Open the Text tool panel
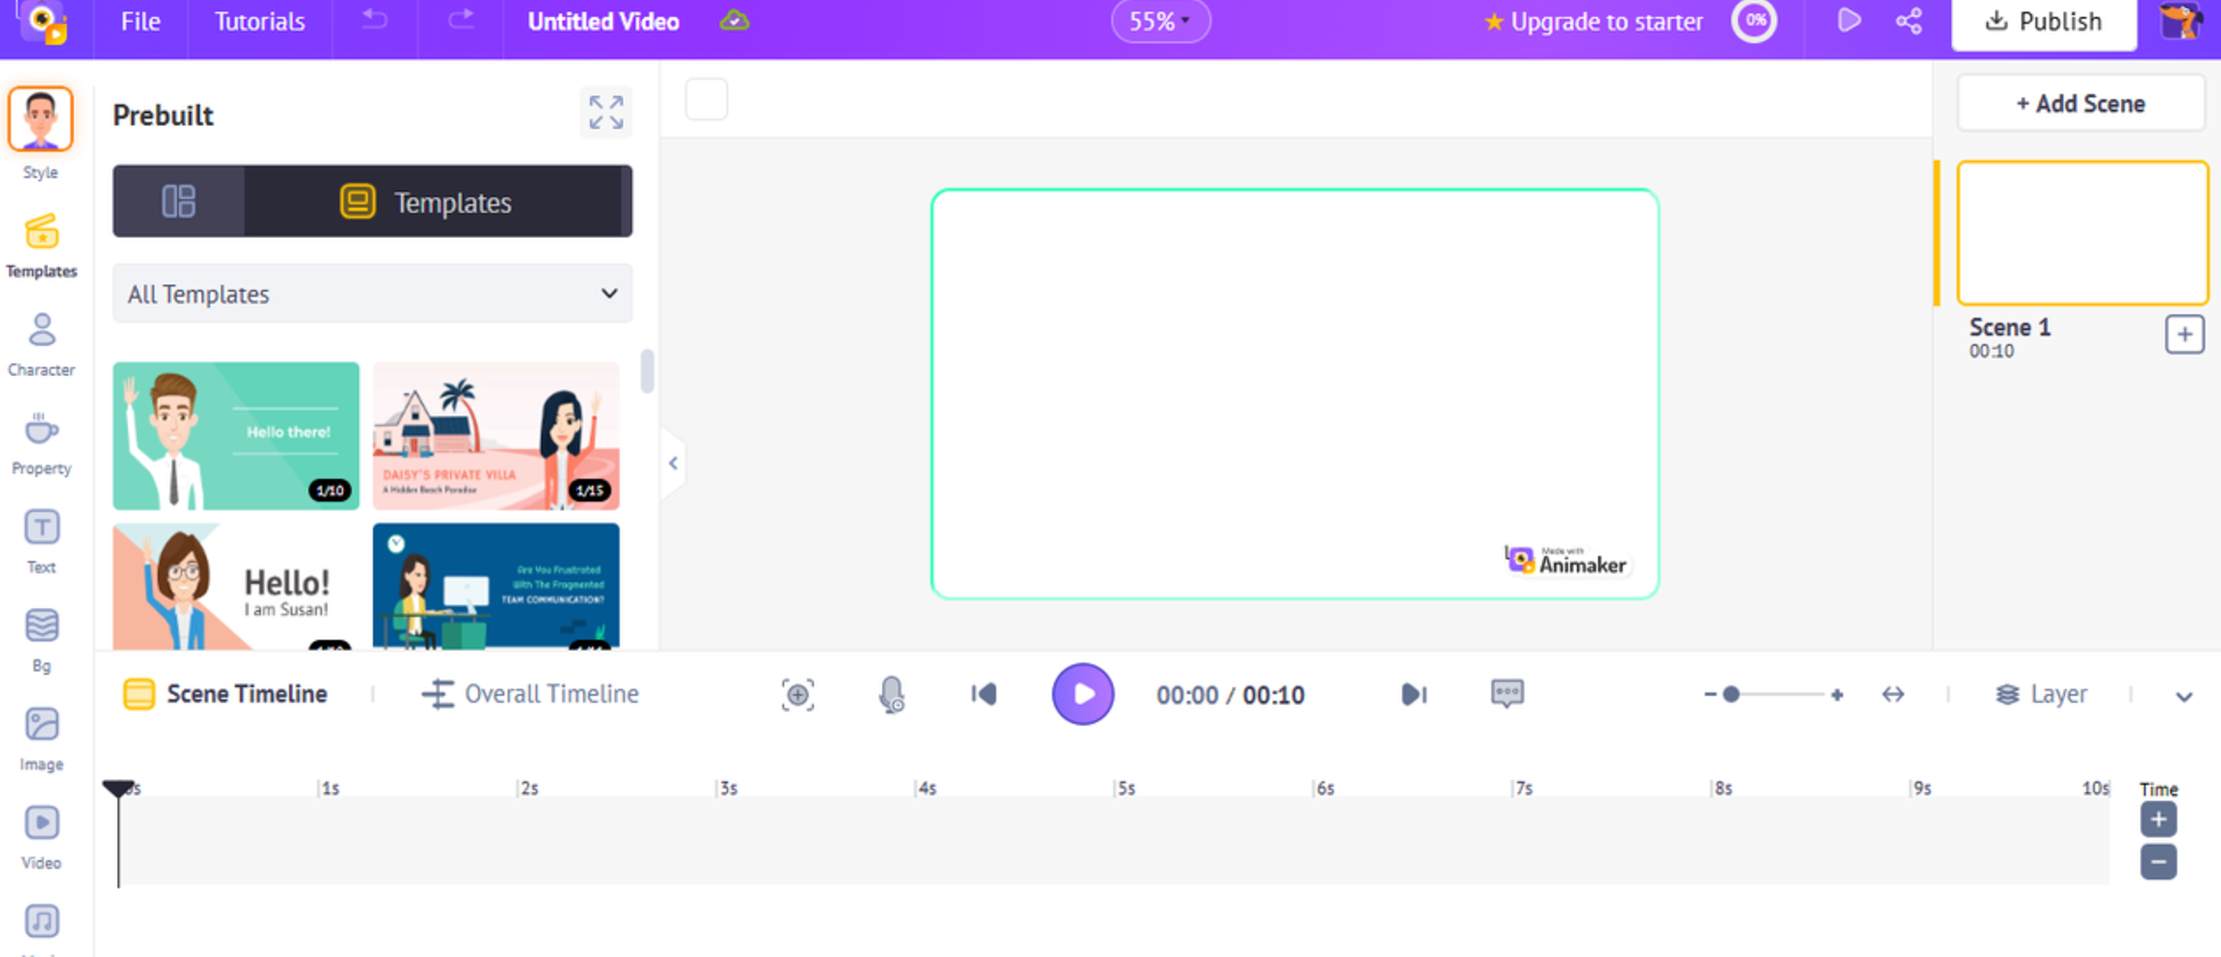Image resolution: width=2221 pixels, height=957 pixels. click(41, 542)
